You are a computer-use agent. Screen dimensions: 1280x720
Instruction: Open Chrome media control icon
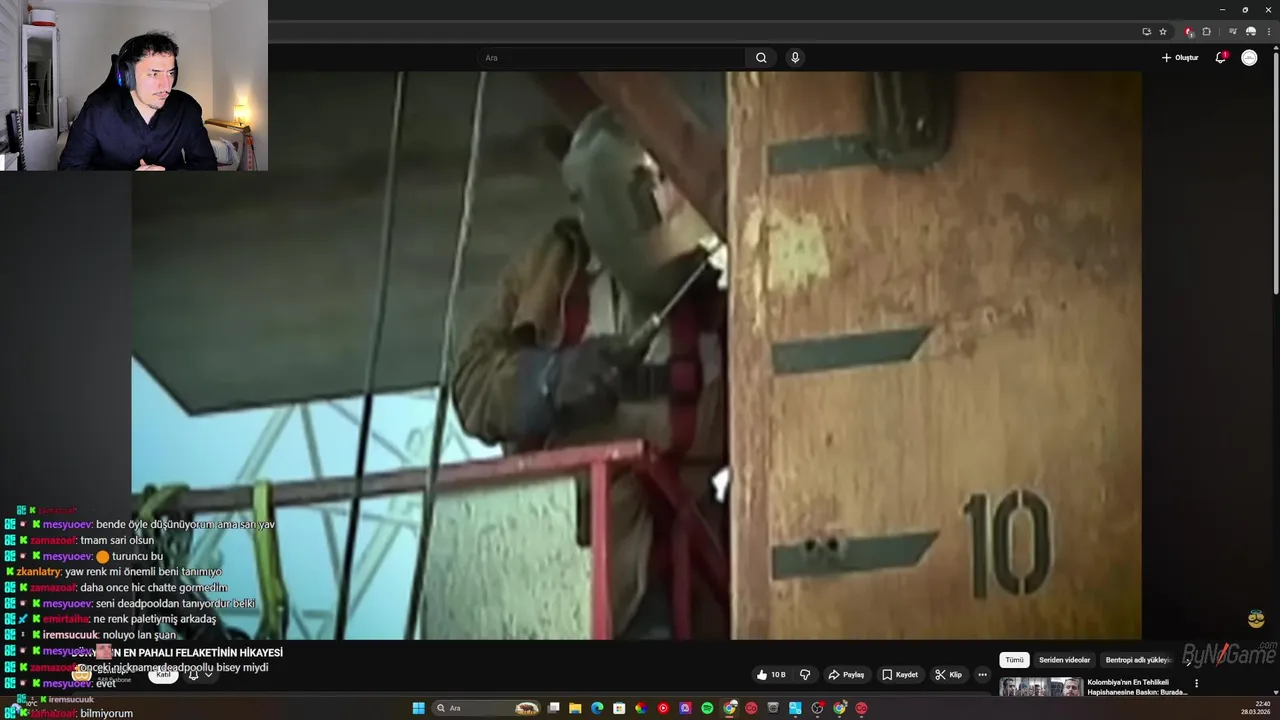[x=1232, y=32]
